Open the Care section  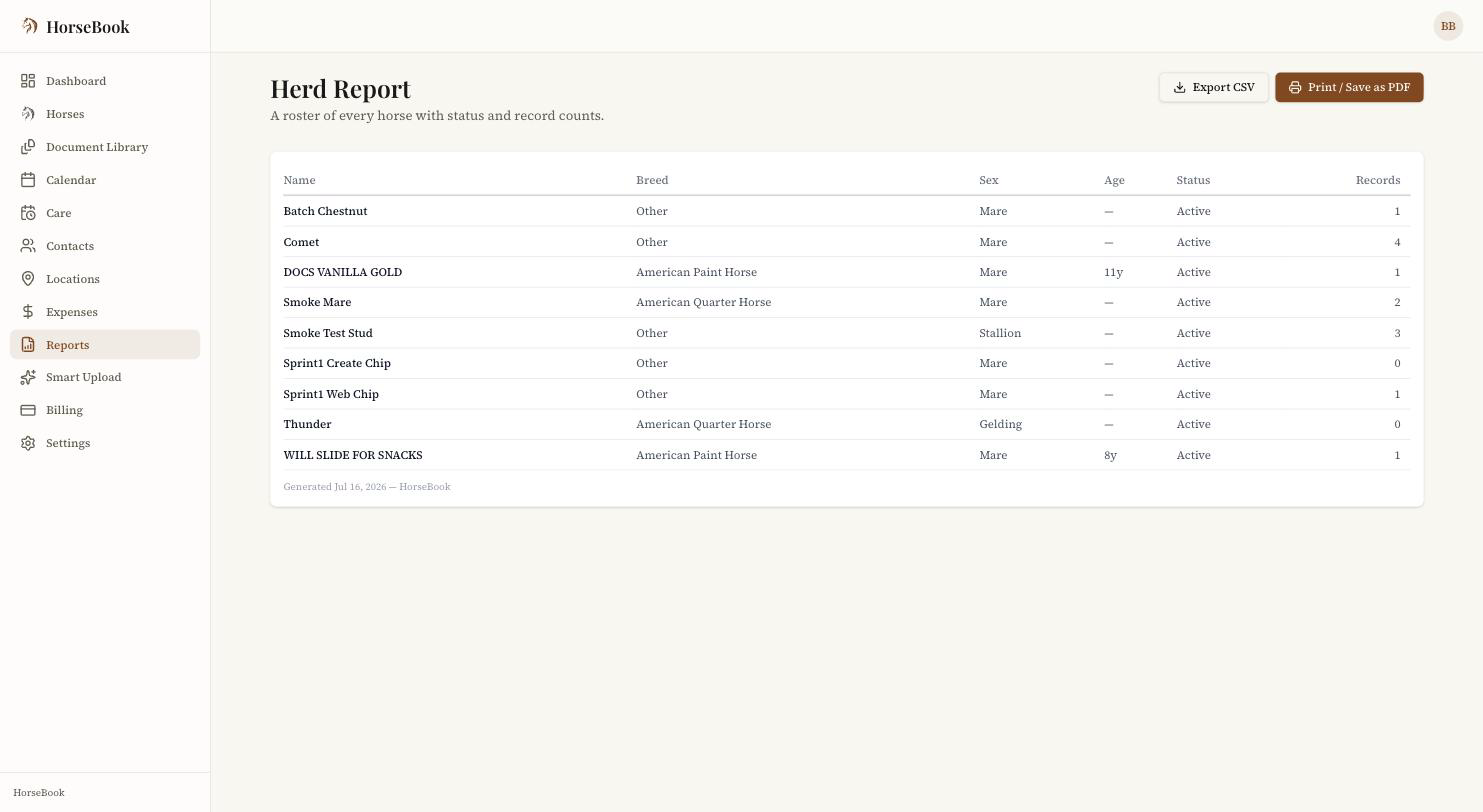point(105,213)
